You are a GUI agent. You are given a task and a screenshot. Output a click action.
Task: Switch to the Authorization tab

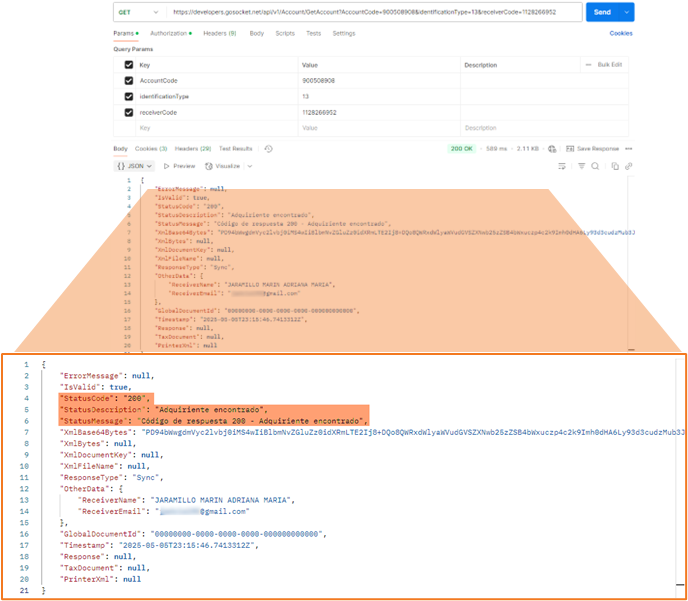click(171, 33)
